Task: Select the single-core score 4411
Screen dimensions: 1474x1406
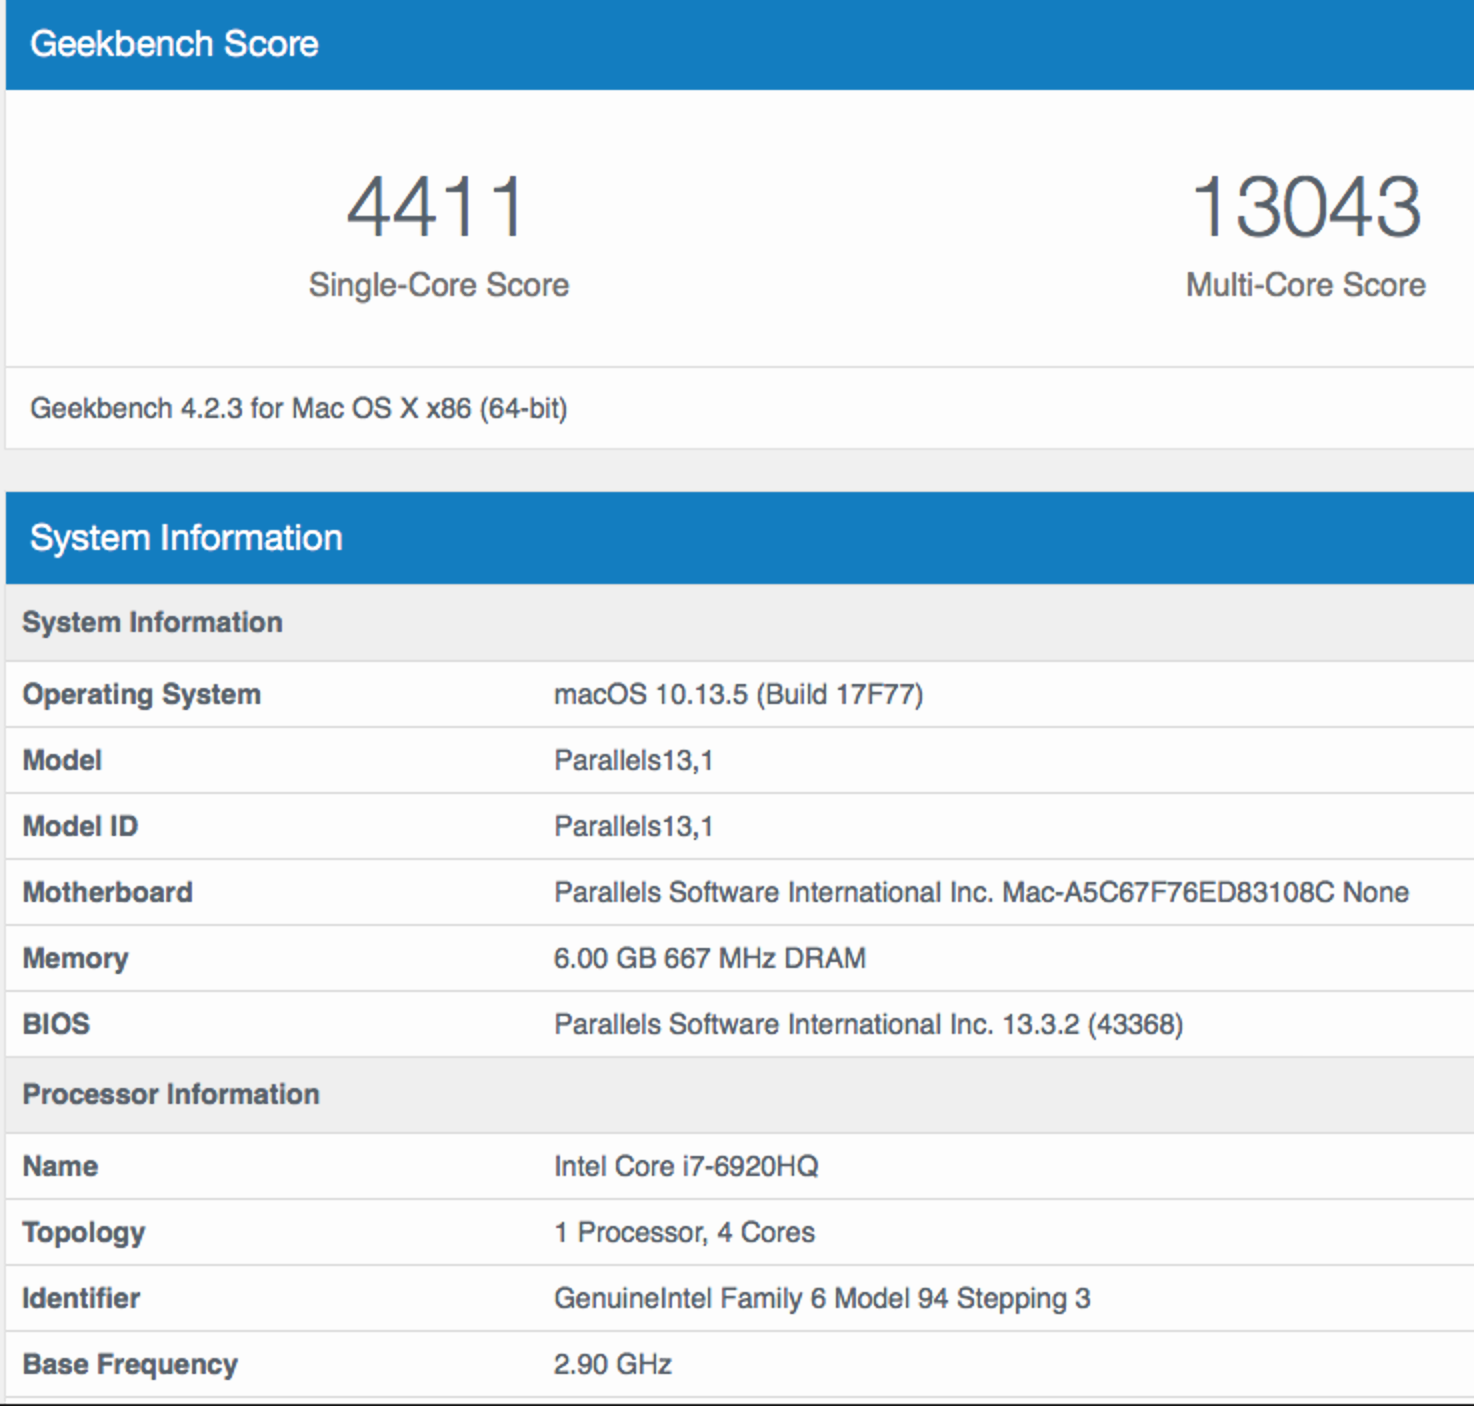Action: tap(436, 207)
